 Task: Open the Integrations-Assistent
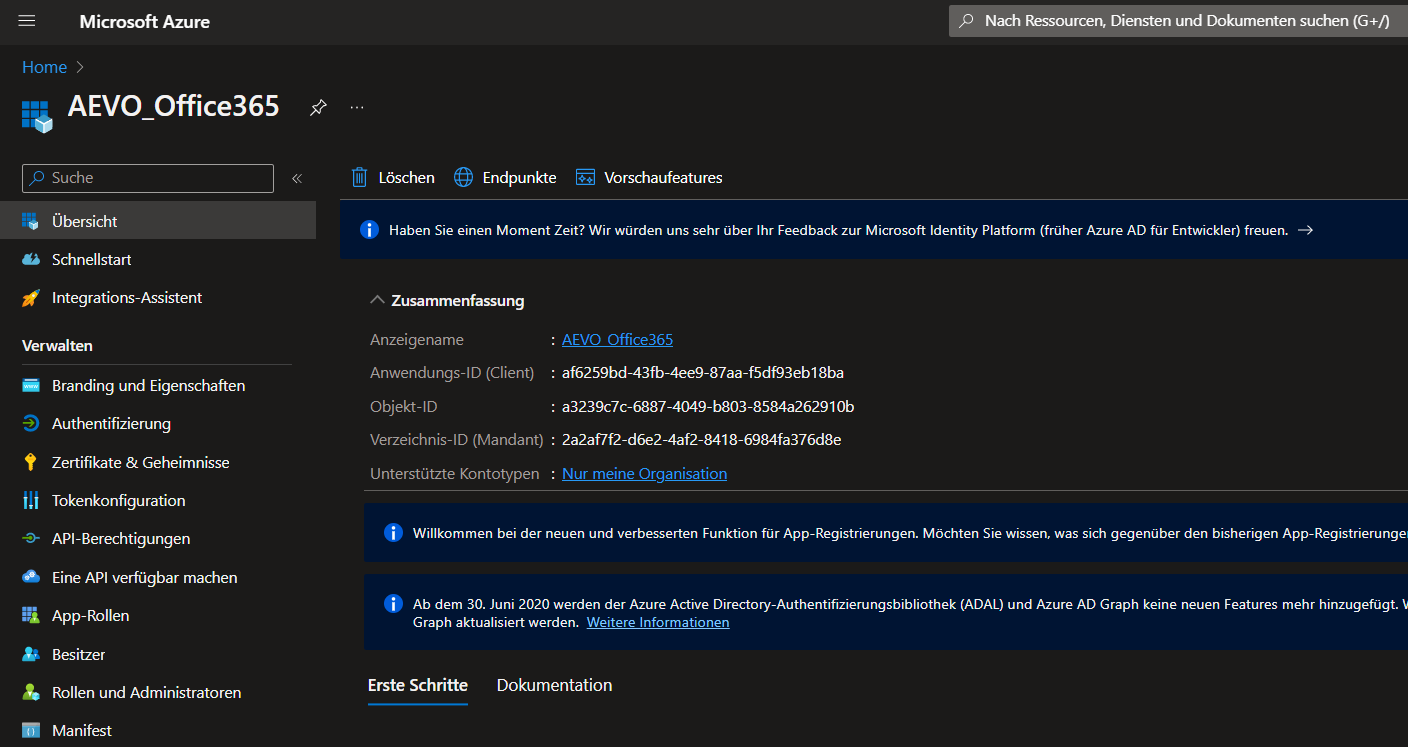[127, 297]
